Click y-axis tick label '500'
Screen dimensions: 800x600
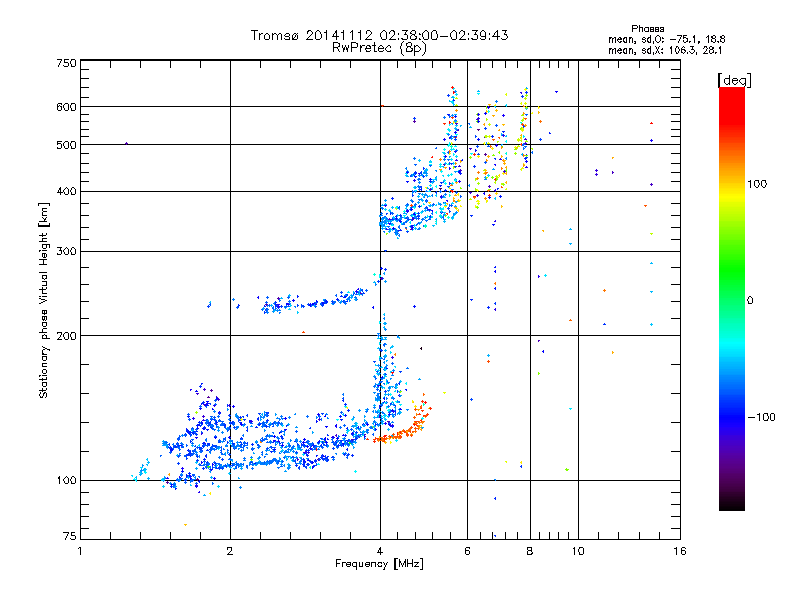click(66, 145)
